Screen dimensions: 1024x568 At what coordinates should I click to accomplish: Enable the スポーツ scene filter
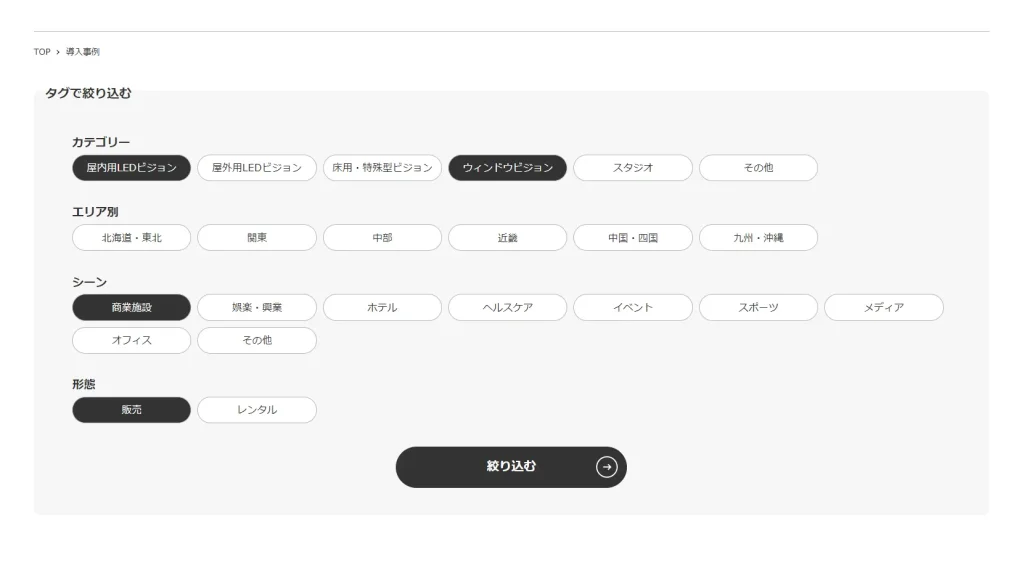758,308
